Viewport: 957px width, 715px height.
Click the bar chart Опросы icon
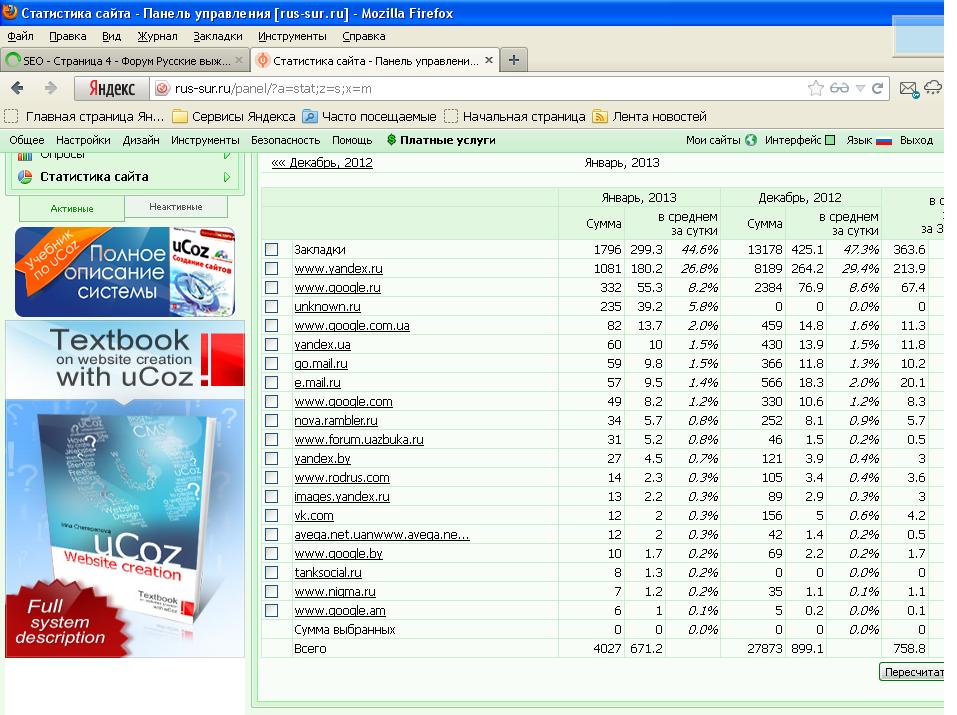(x=25, y=156)
